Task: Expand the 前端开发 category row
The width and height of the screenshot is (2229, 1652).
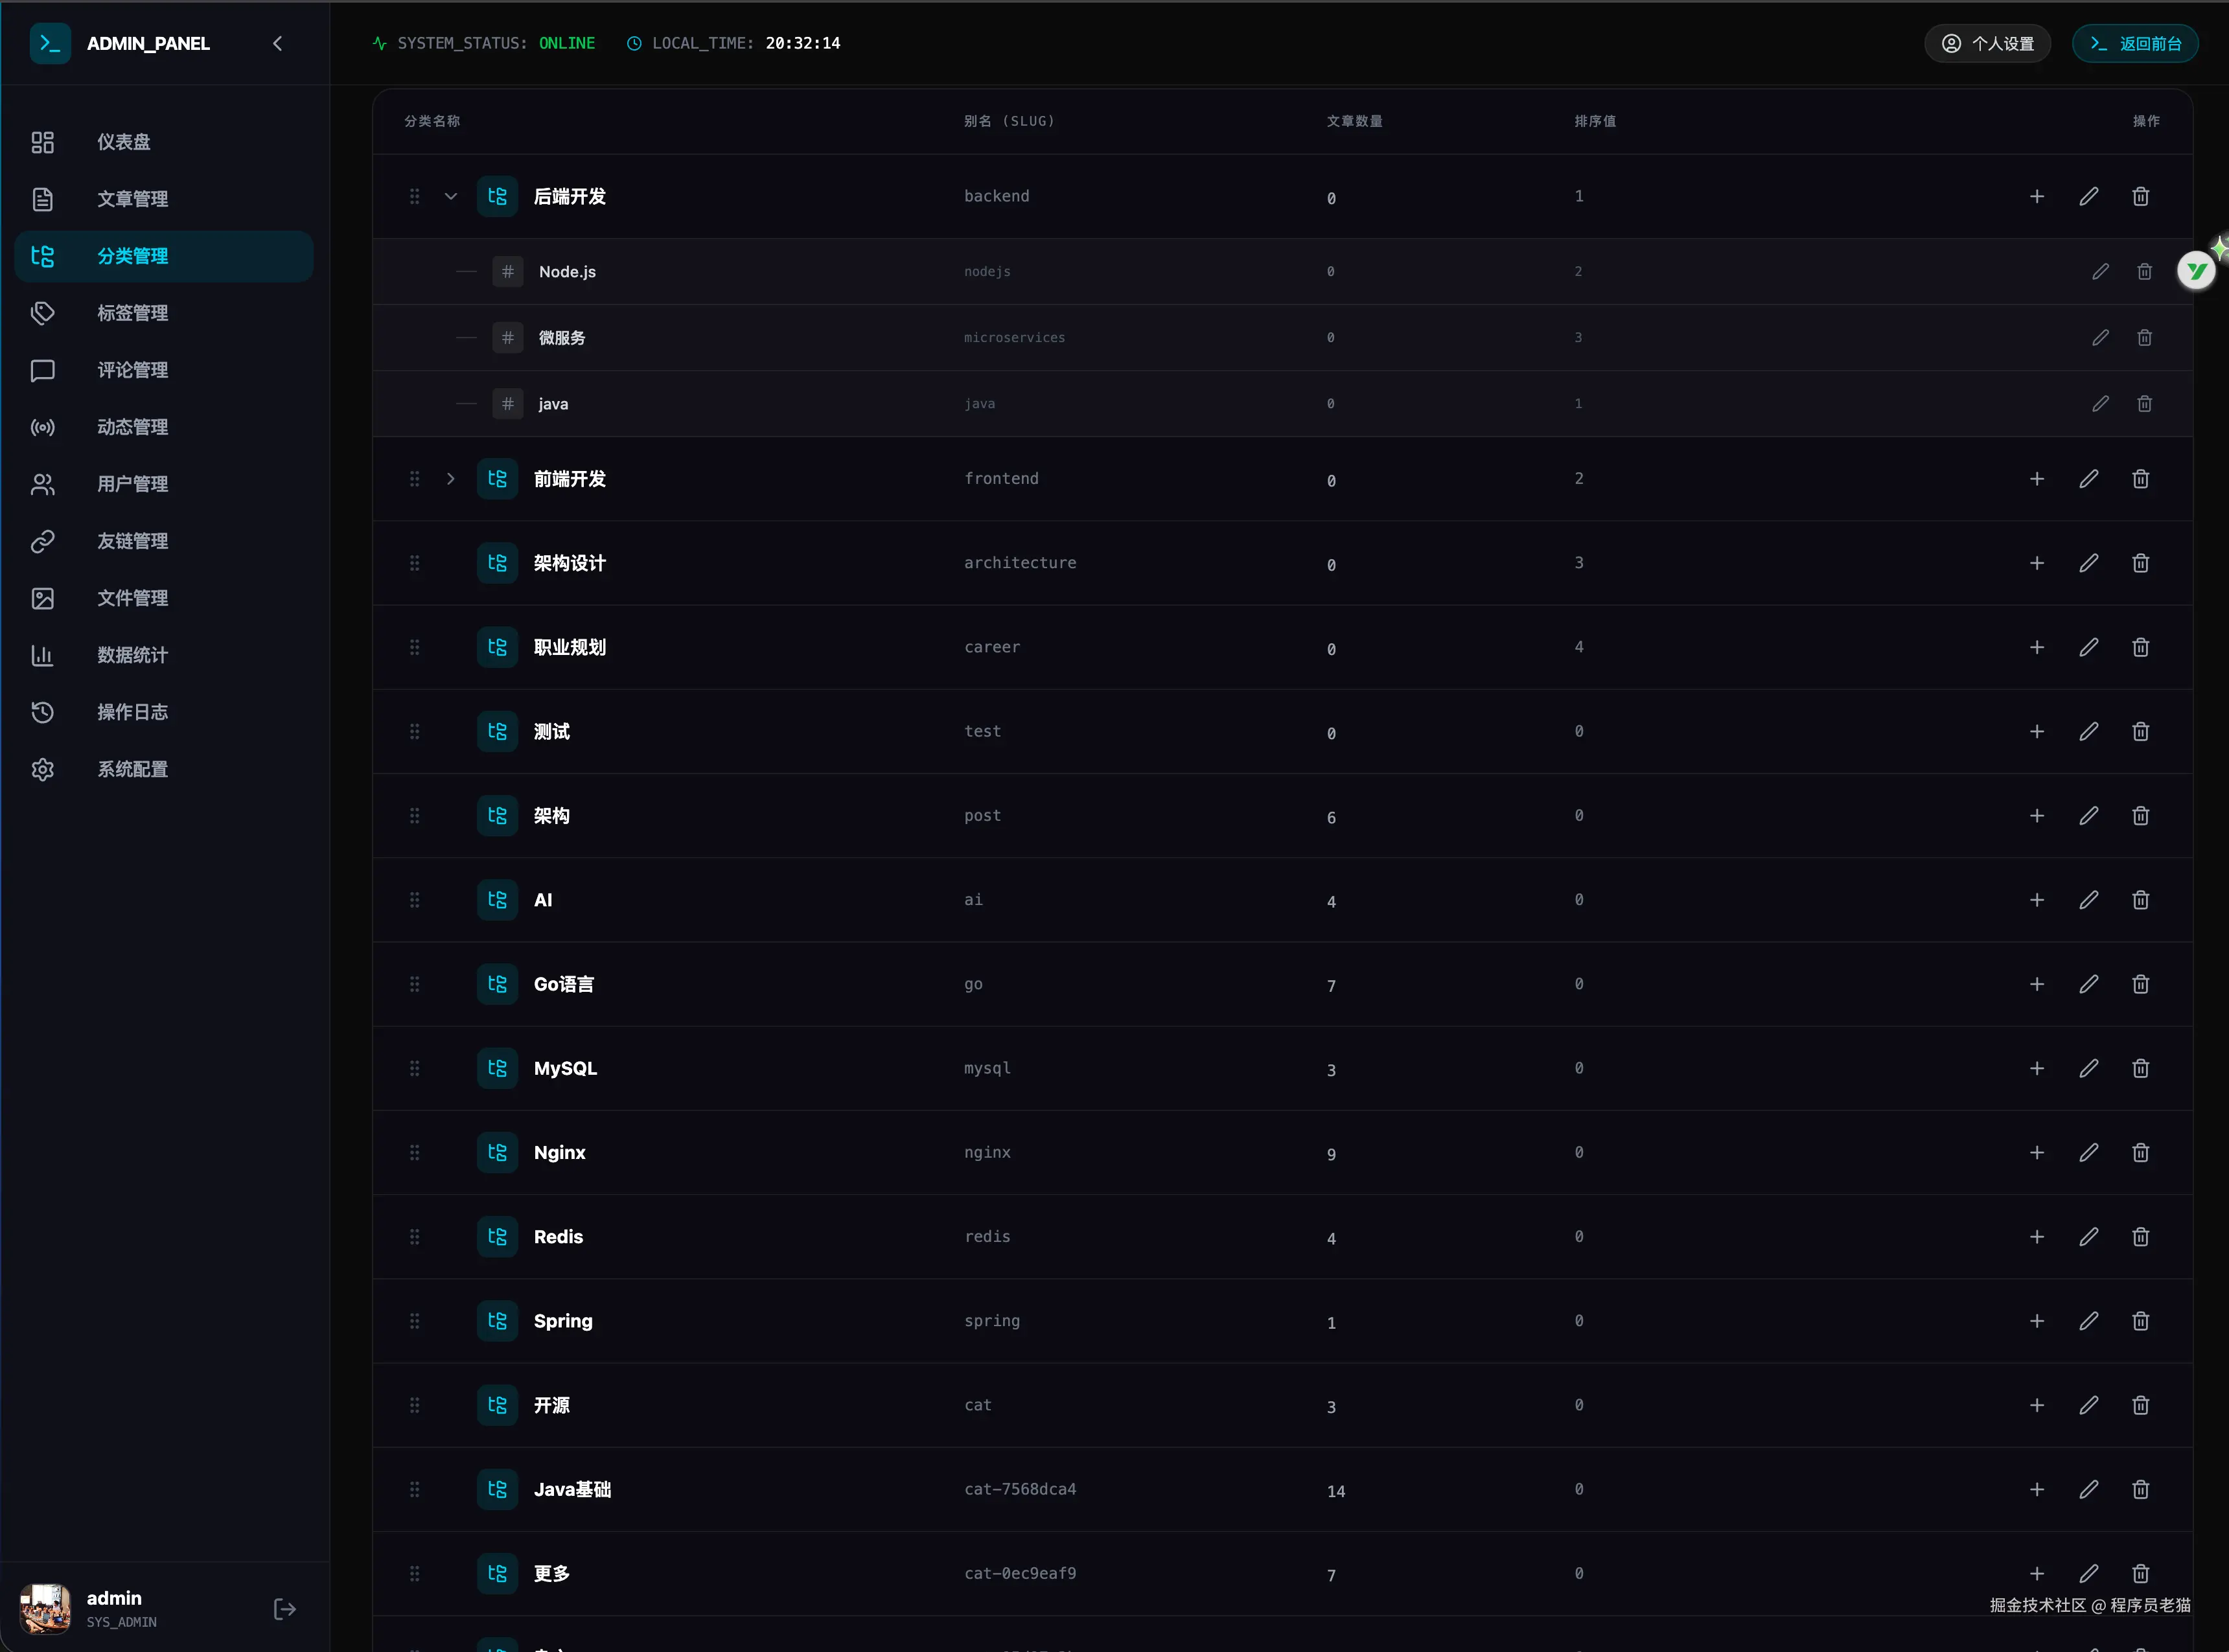Action: click(451, 479)
